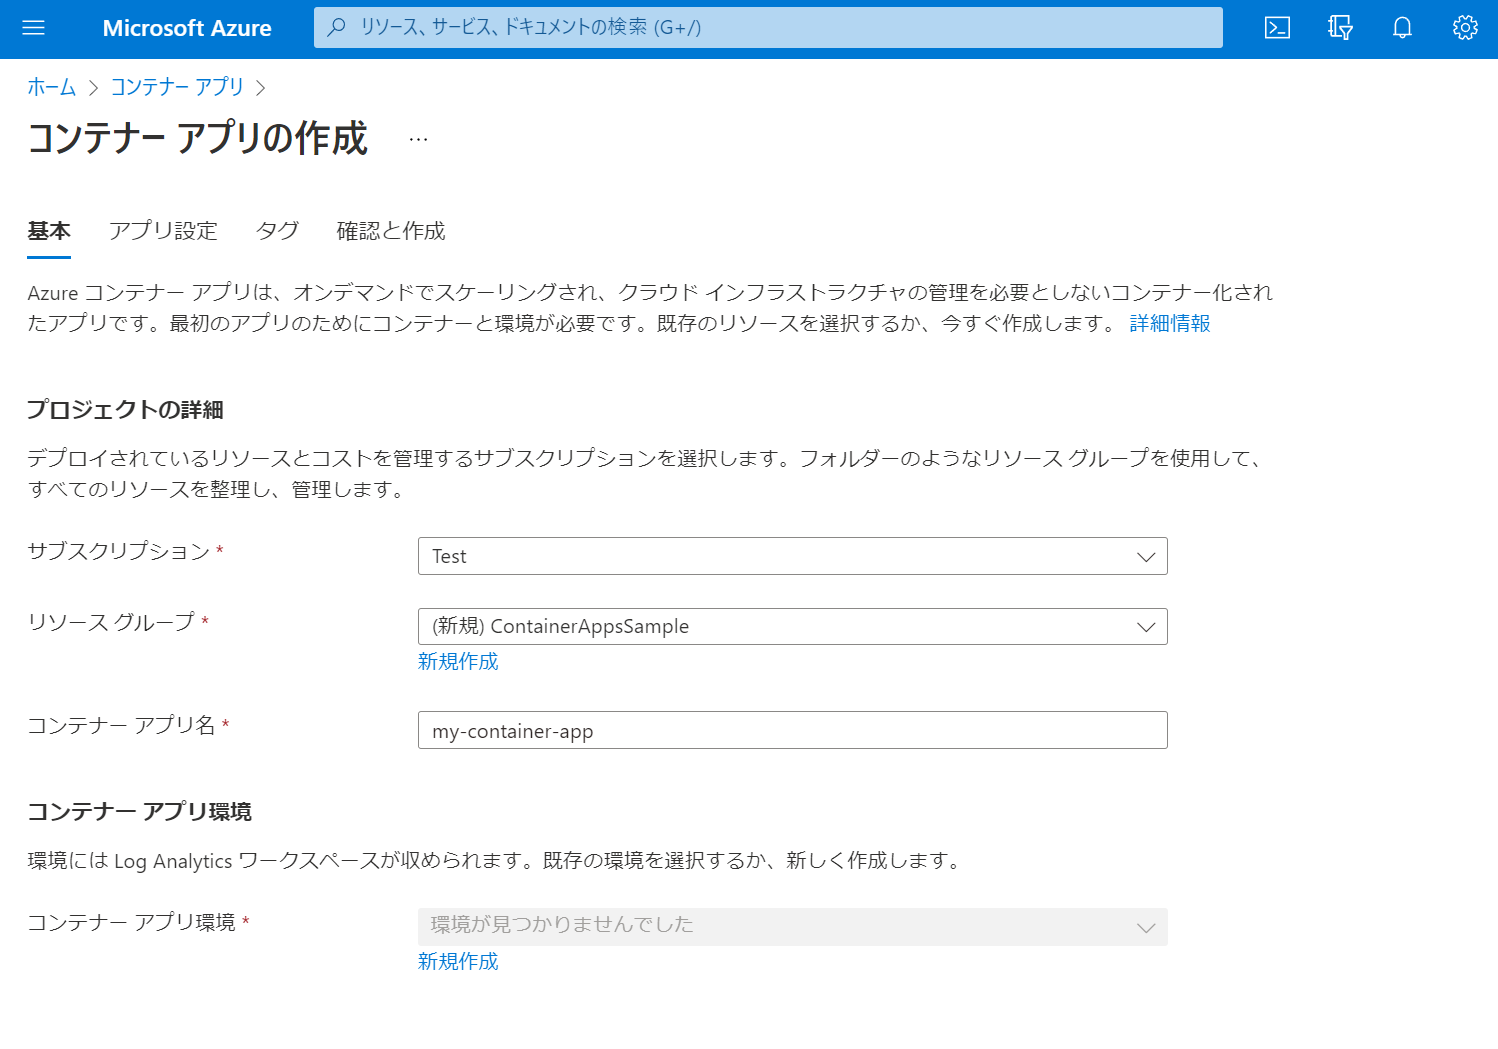Click the Microsoft Azure logo
Screen dimensions: 1498x1049
pyautogui.click(x=186, y=28)
